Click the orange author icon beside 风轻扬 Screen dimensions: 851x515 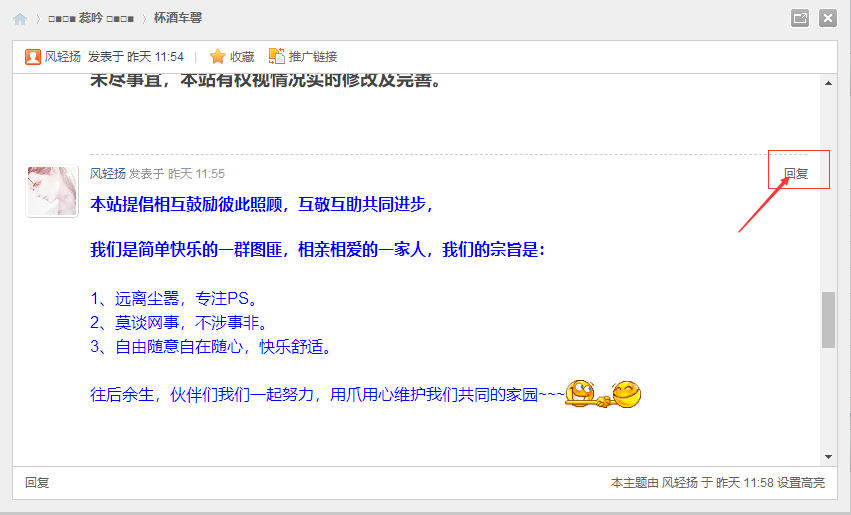point(33,56)
